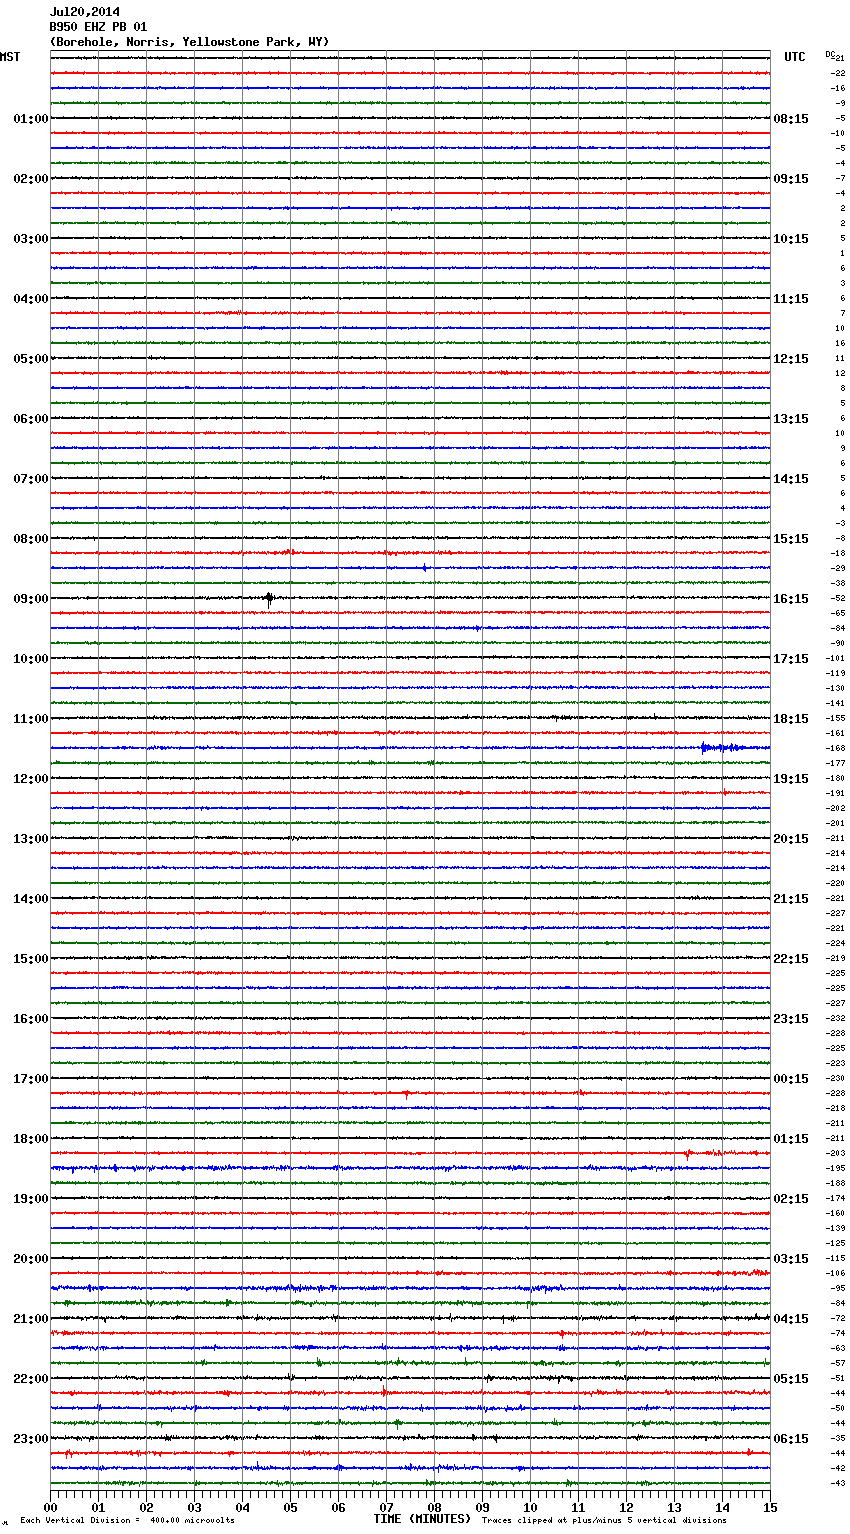Click the 21:00 MST time label

coord(31,1319)
